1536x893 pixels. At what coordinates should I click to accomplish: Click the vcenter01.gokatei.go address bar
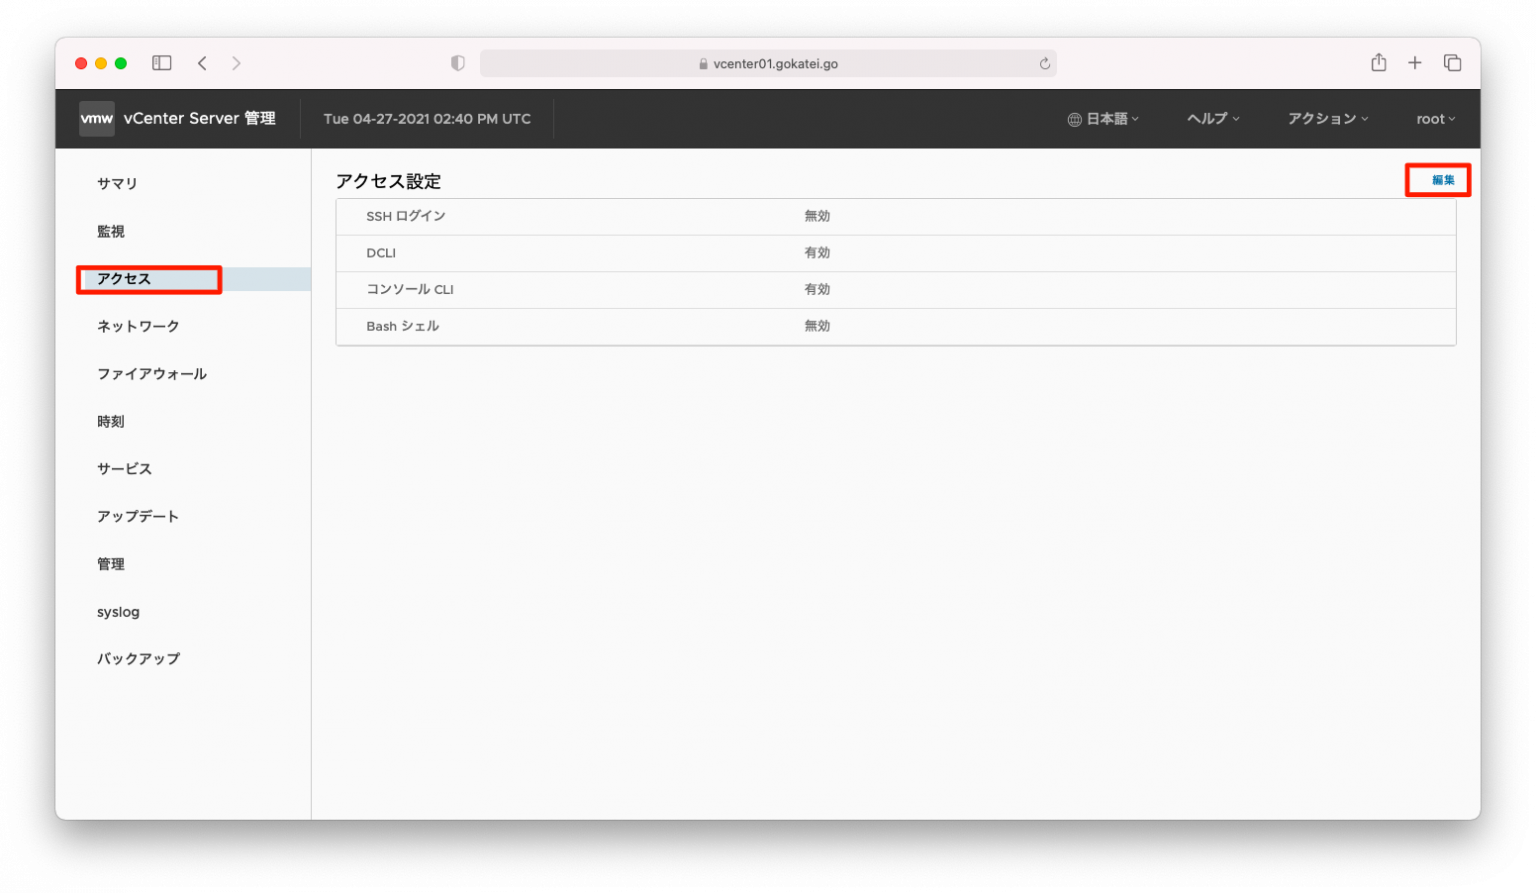point(768,63)
